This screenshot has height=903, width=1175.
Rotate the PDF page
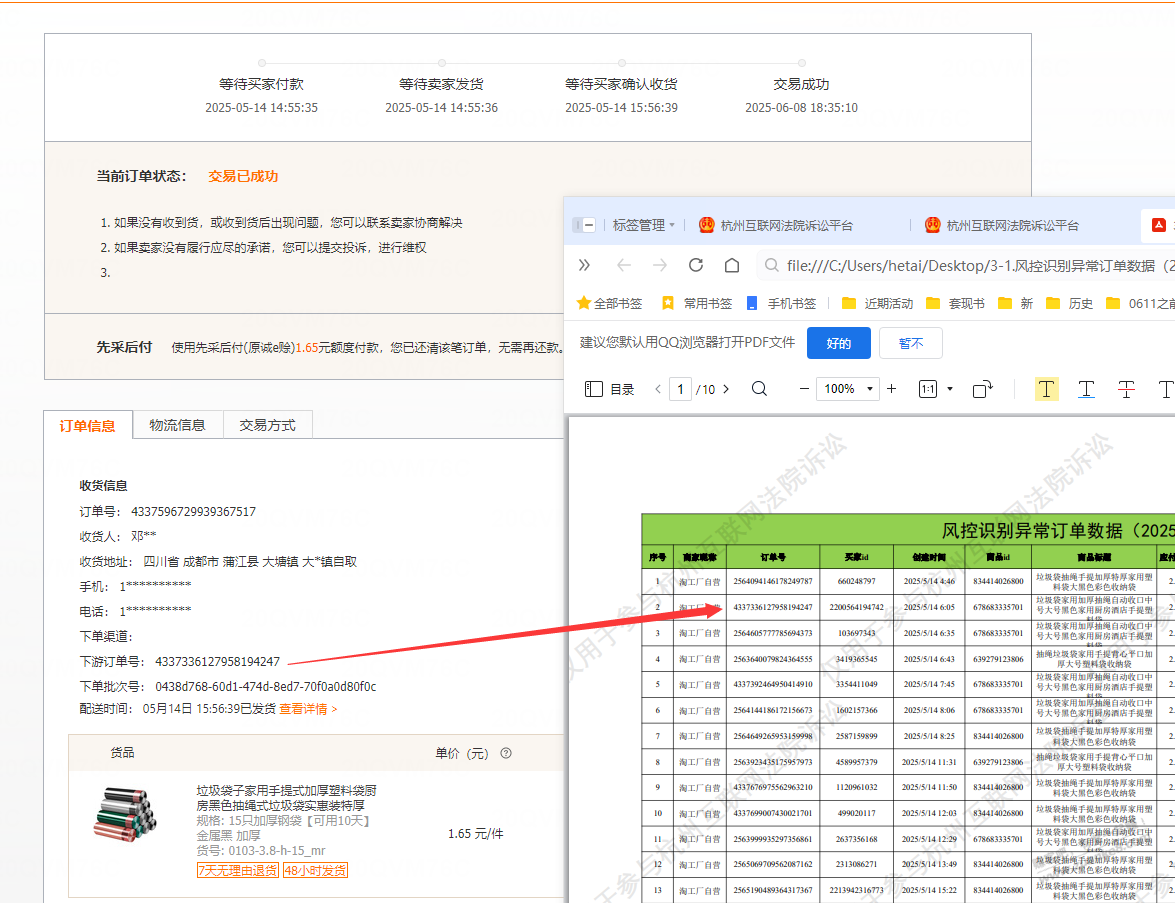[x=982, y=389]
